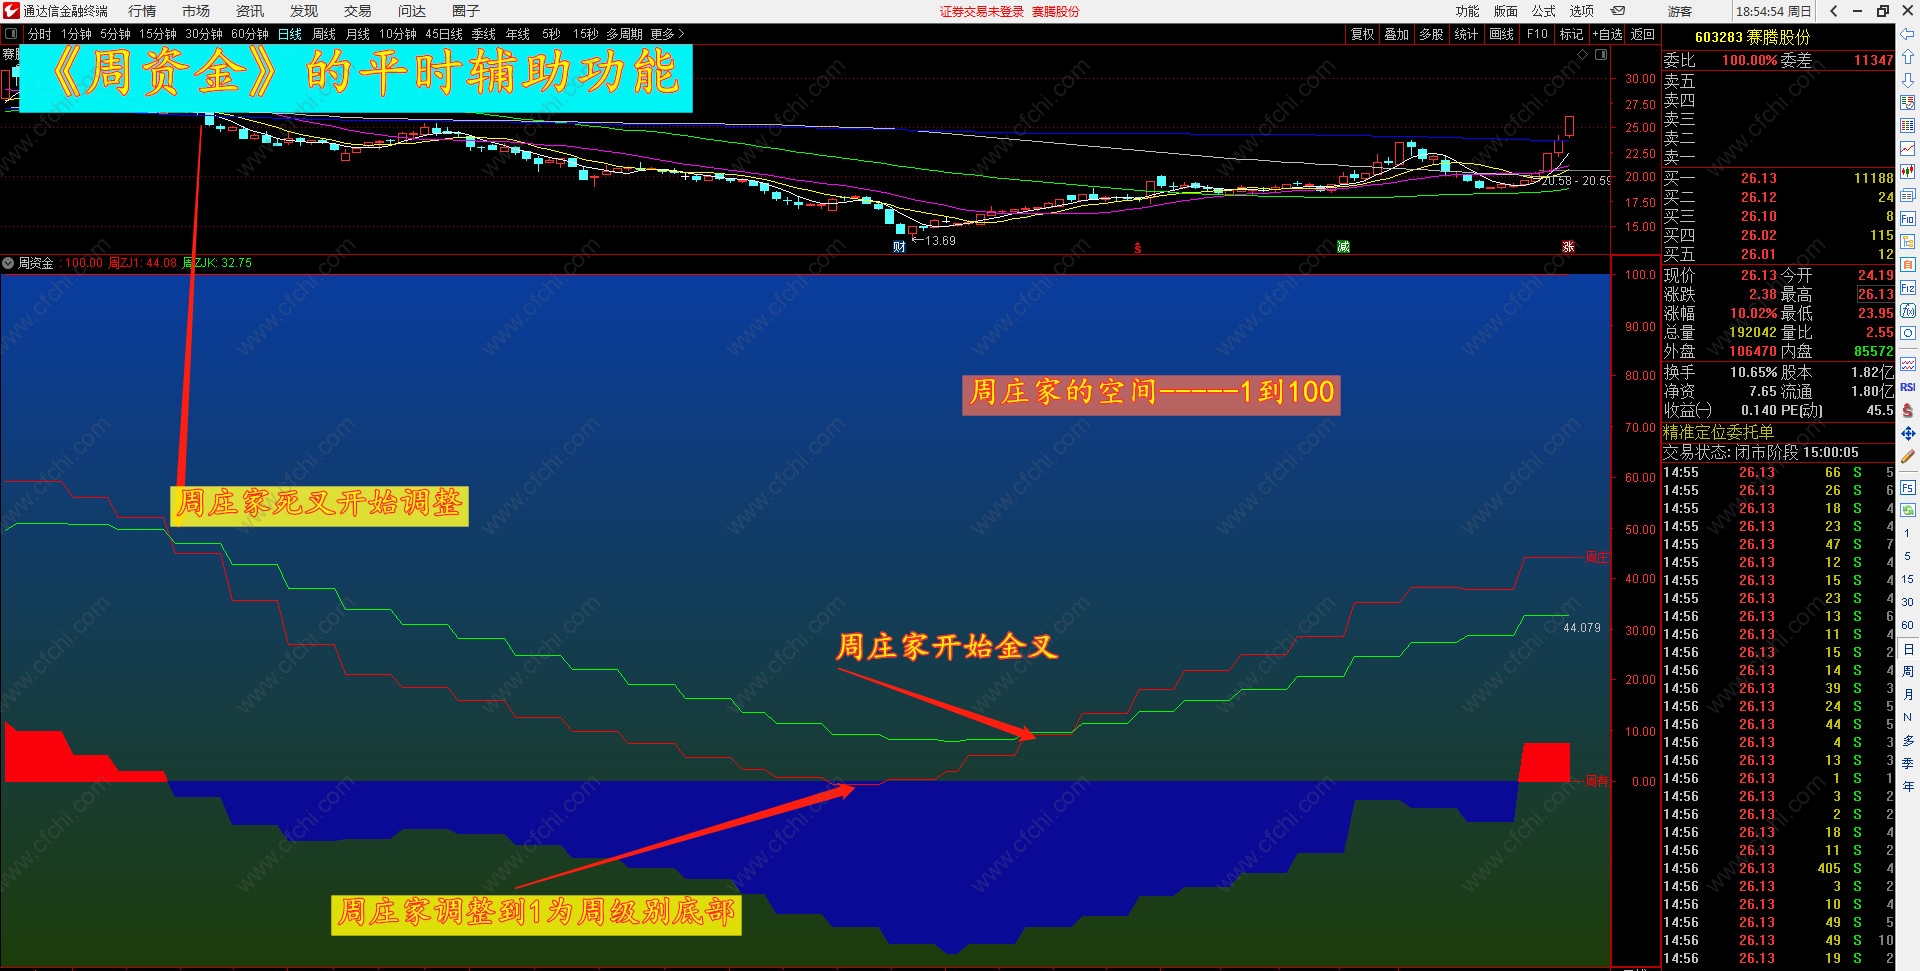The image size is (1920, 971).
Task: Click the 返回 back button
Action: coord(1643,34)
